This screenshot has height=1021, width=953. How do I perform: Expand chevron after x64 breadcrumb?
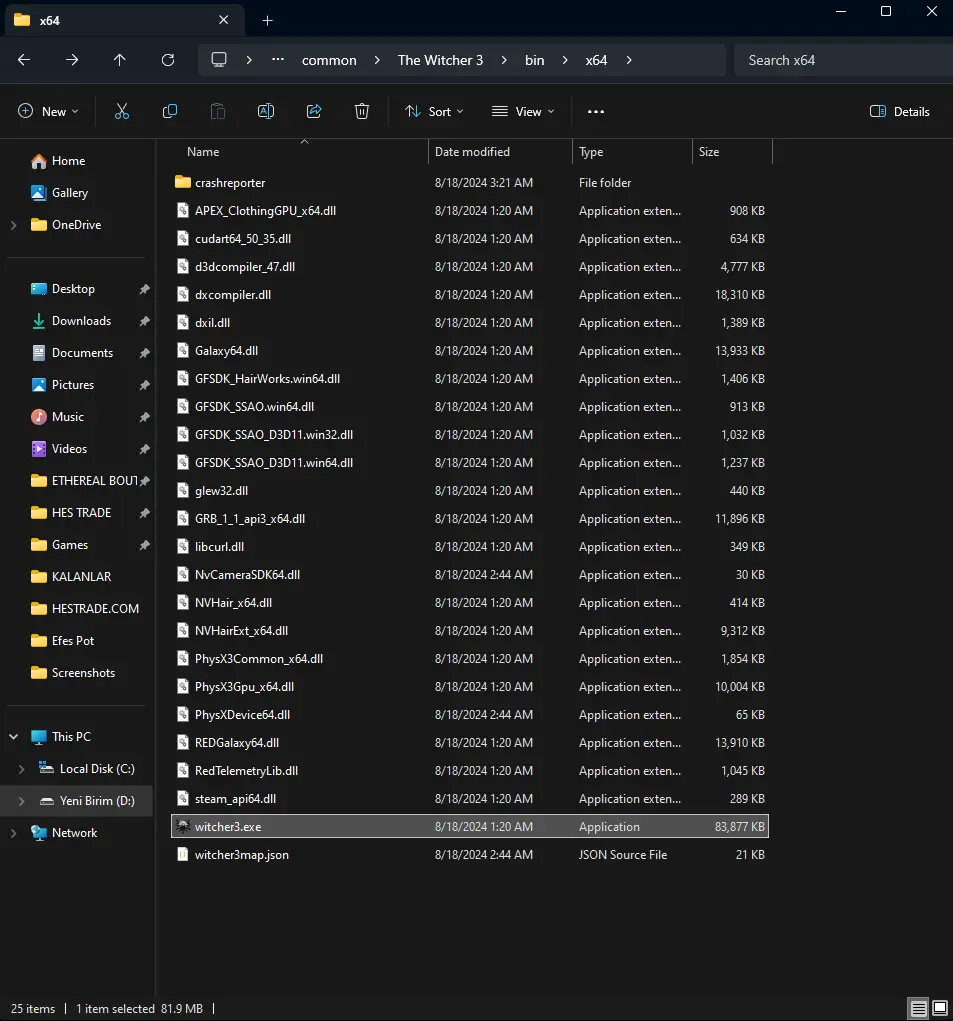pos(629,60)
